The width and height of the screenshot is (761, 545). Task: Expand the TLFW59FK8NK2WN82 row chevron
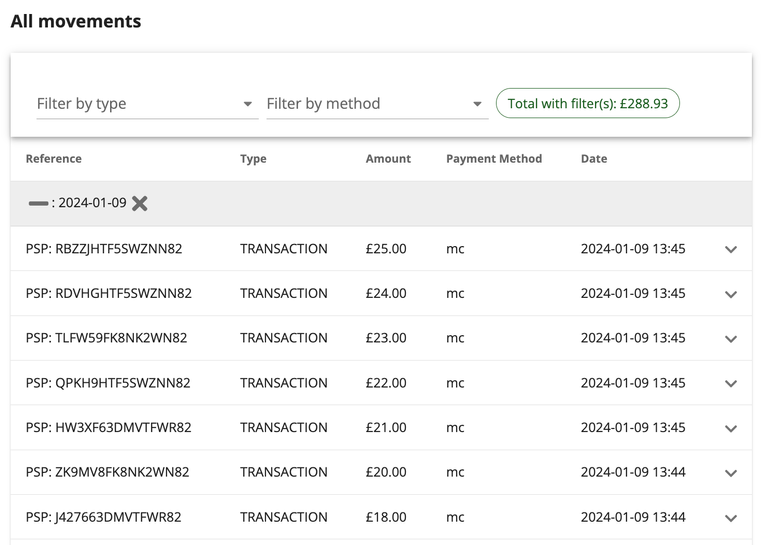click(730, 339)
